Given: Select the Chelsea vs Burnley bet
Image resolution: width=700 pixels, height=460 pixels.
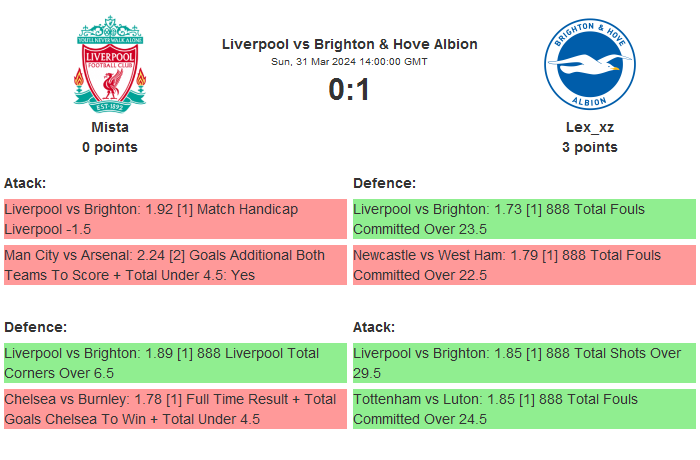Looking at the screenshot, I should pyautogui.click(x=174, y=409).
